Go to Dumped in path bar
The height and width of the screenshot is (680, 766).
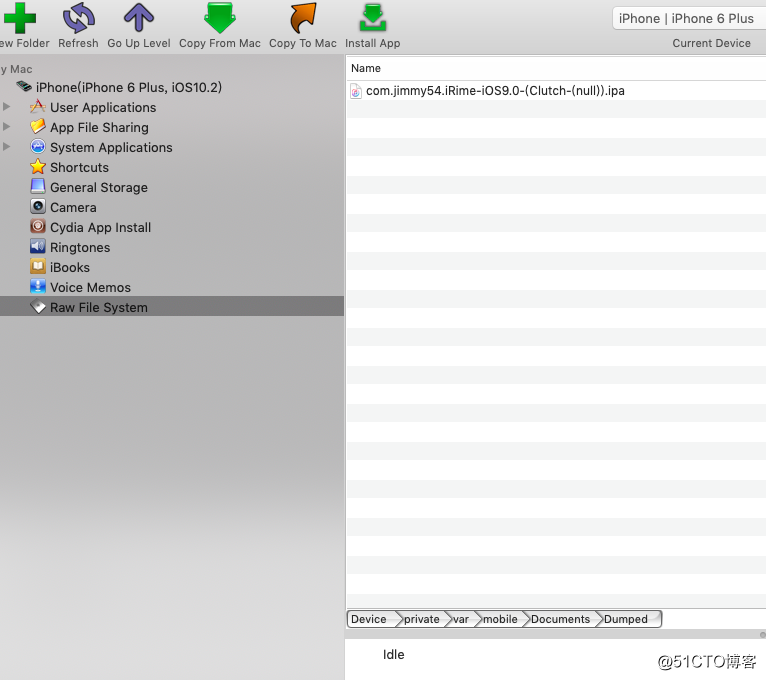pos(626,619)
